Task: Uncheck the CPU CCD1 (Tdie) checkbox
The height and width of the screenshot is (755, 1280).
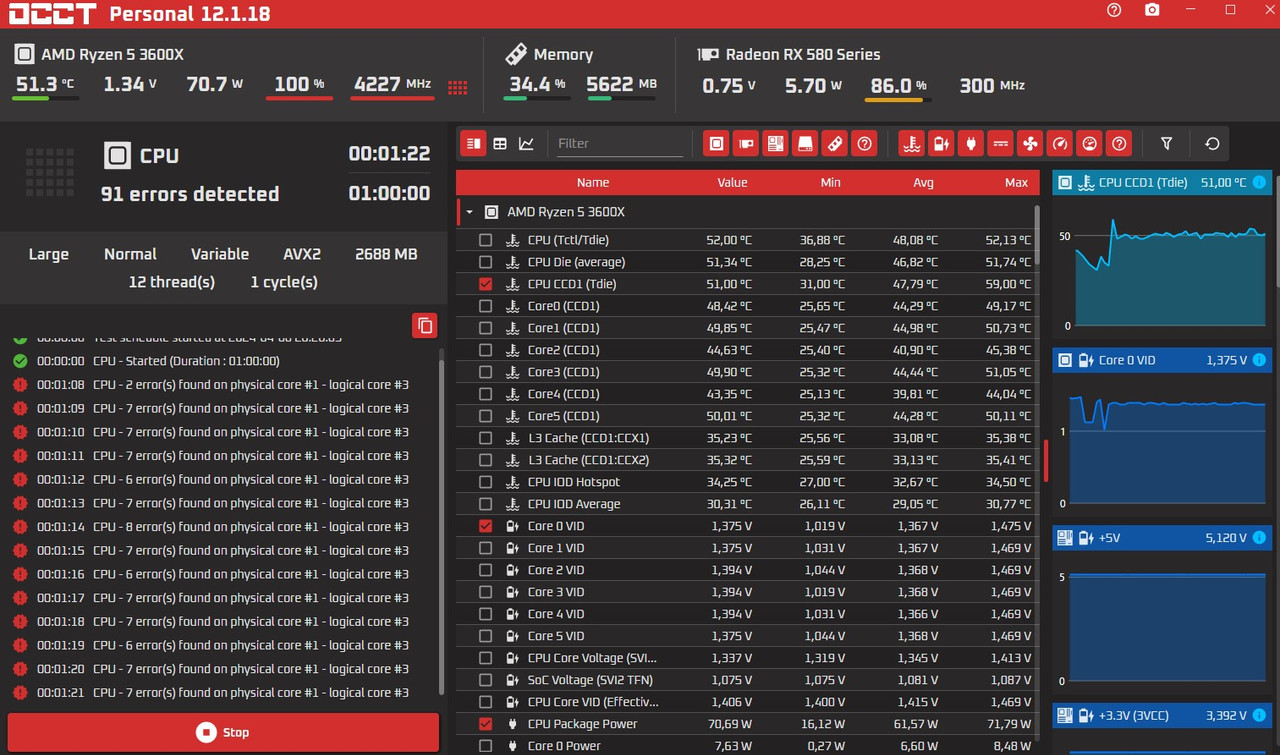Action: point(486,284)
